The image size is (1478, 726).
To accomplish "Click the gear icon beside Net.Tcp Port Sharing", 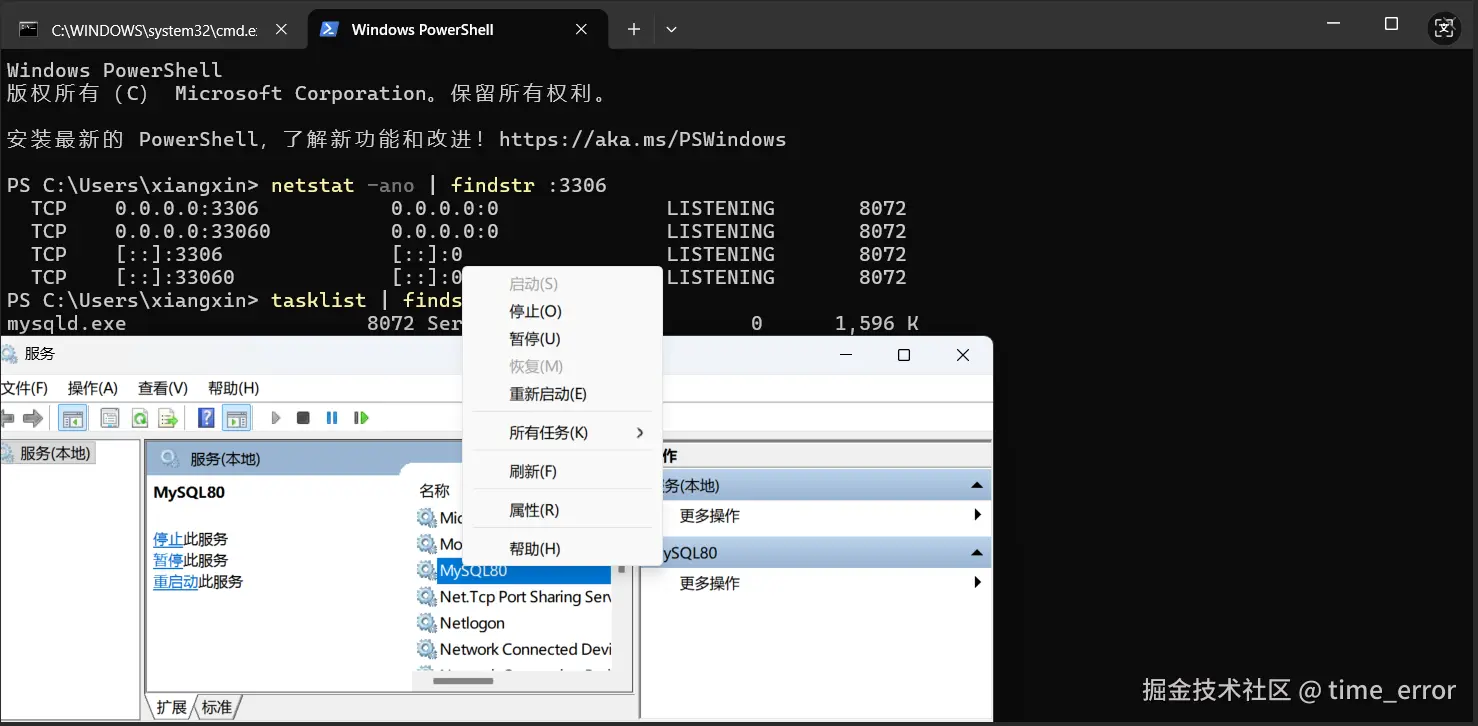I will [427, 597].
